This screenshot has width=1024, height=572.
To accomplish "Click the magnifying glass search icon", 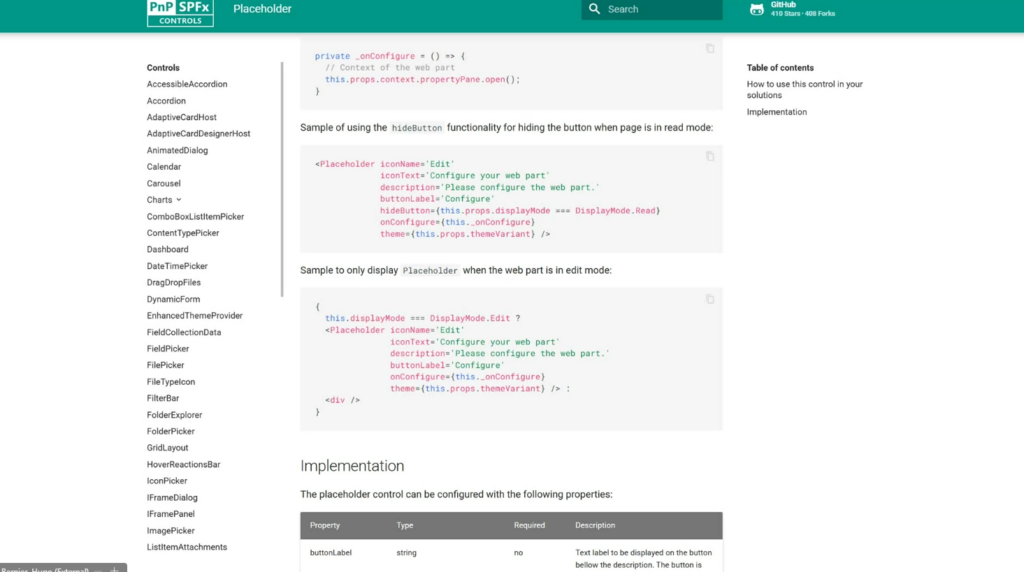I will pos(595,9).
